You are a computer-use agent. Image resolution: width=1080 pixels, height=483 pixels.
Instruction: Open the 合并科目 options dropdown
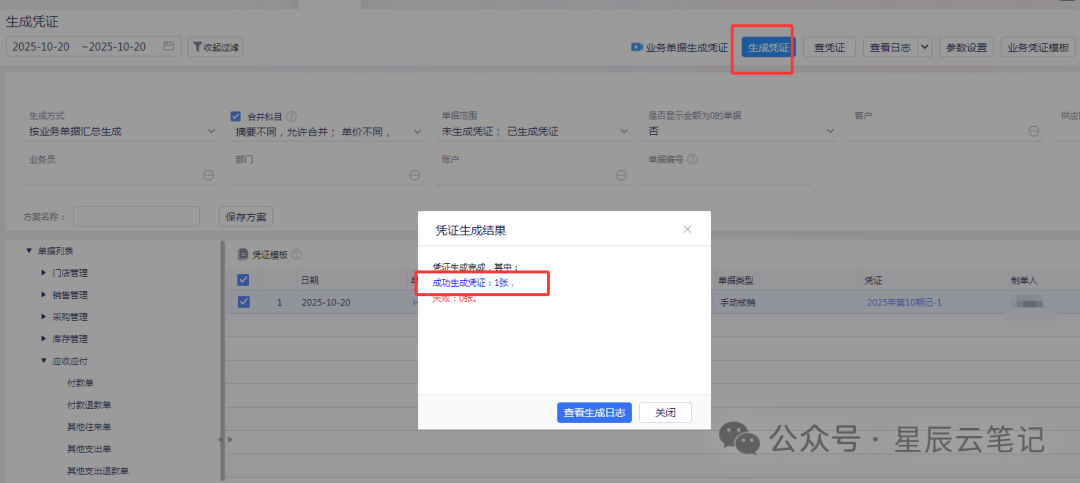click(x=326, y=132)
